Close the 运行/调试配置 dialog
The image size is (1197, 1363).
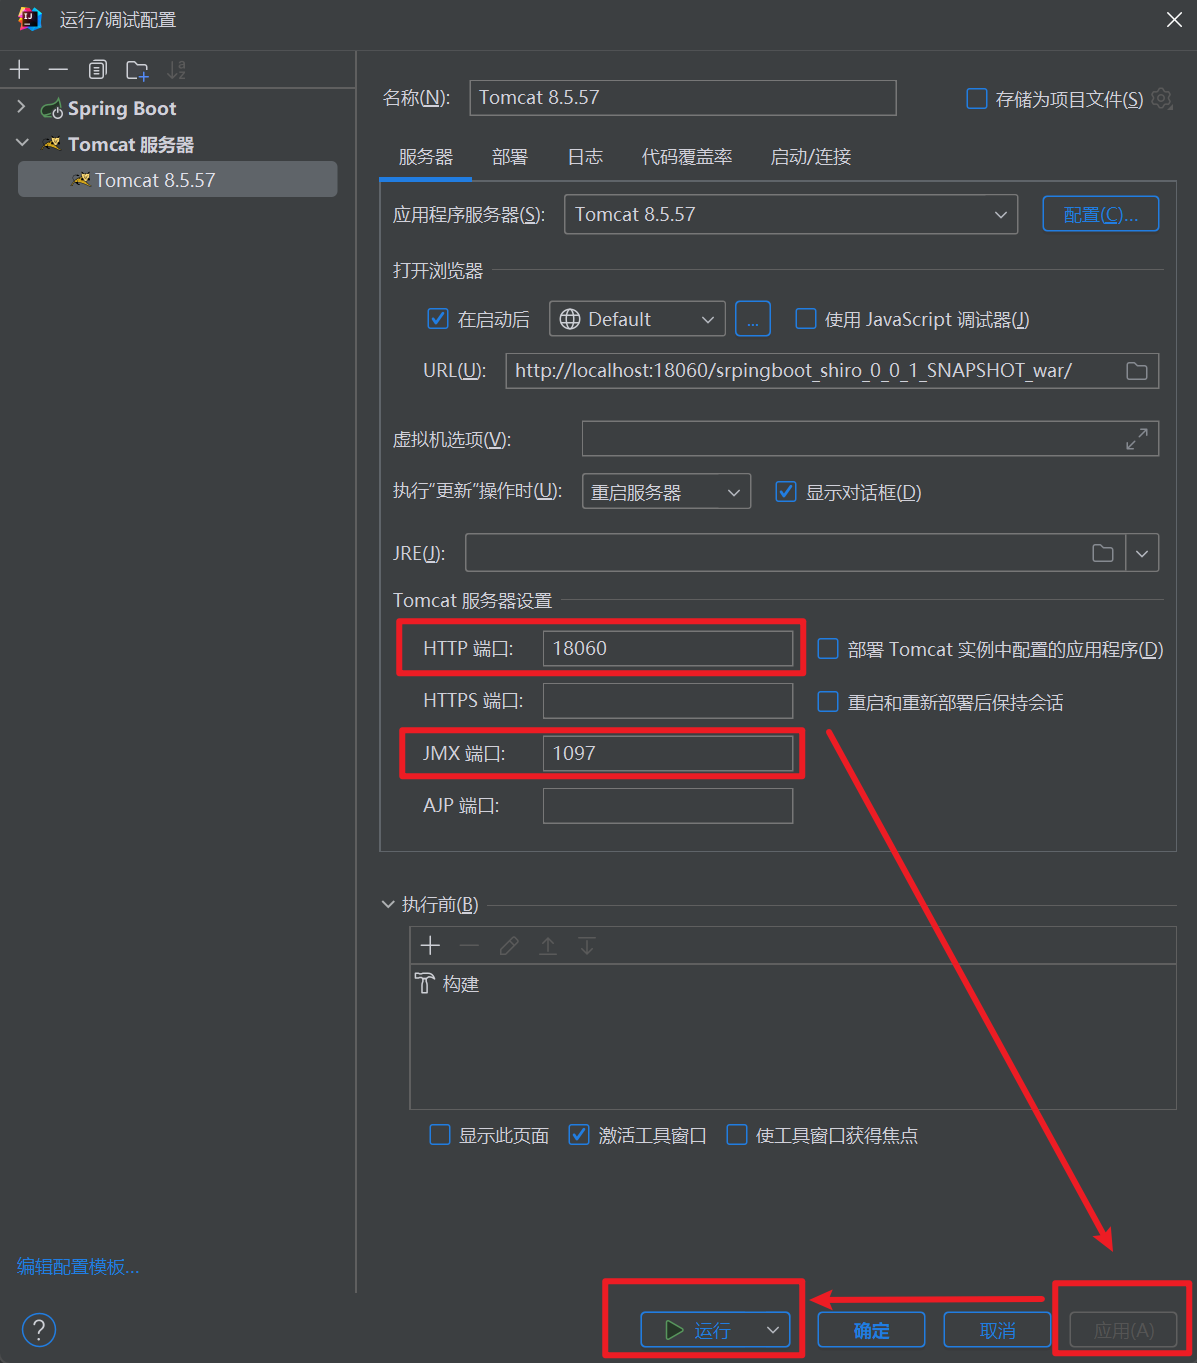pyautogui.click(x=1174, y=20)
